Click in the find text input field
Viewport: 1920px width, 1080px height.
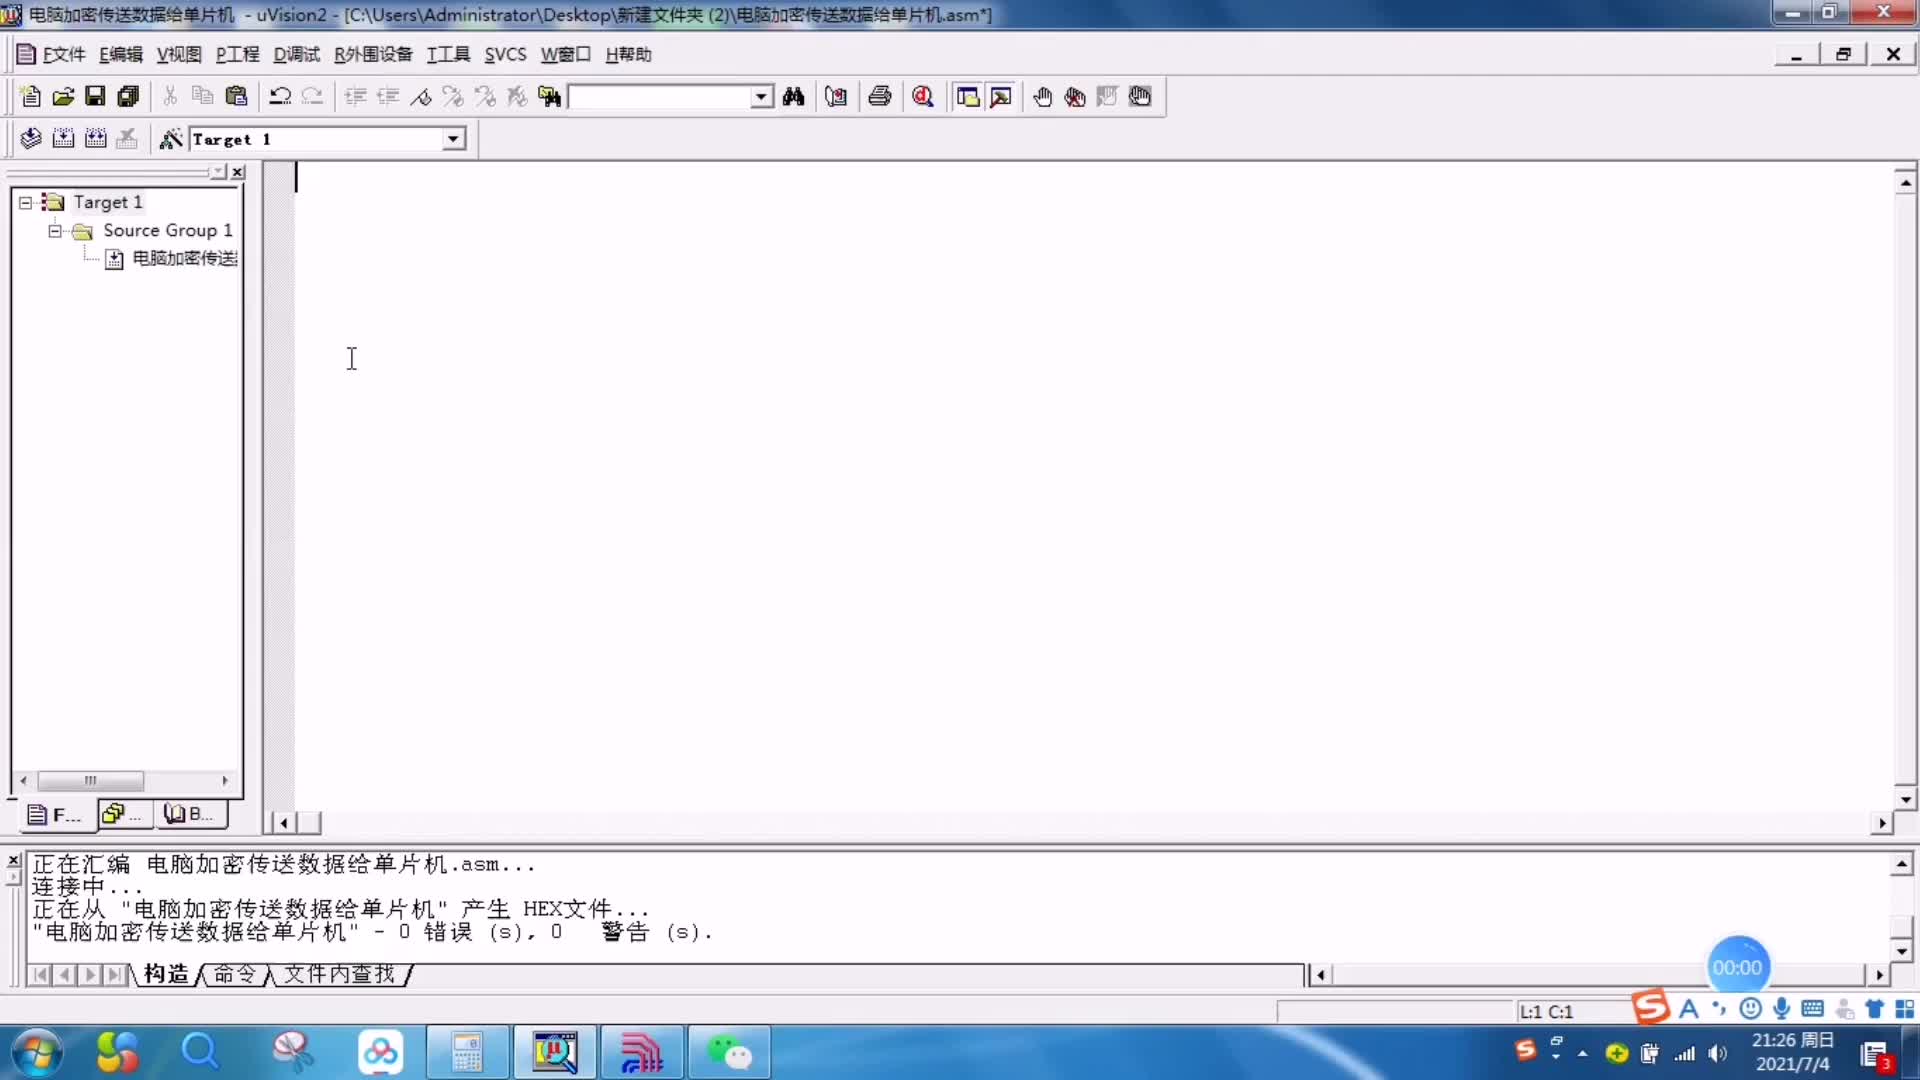click(660, 97)
